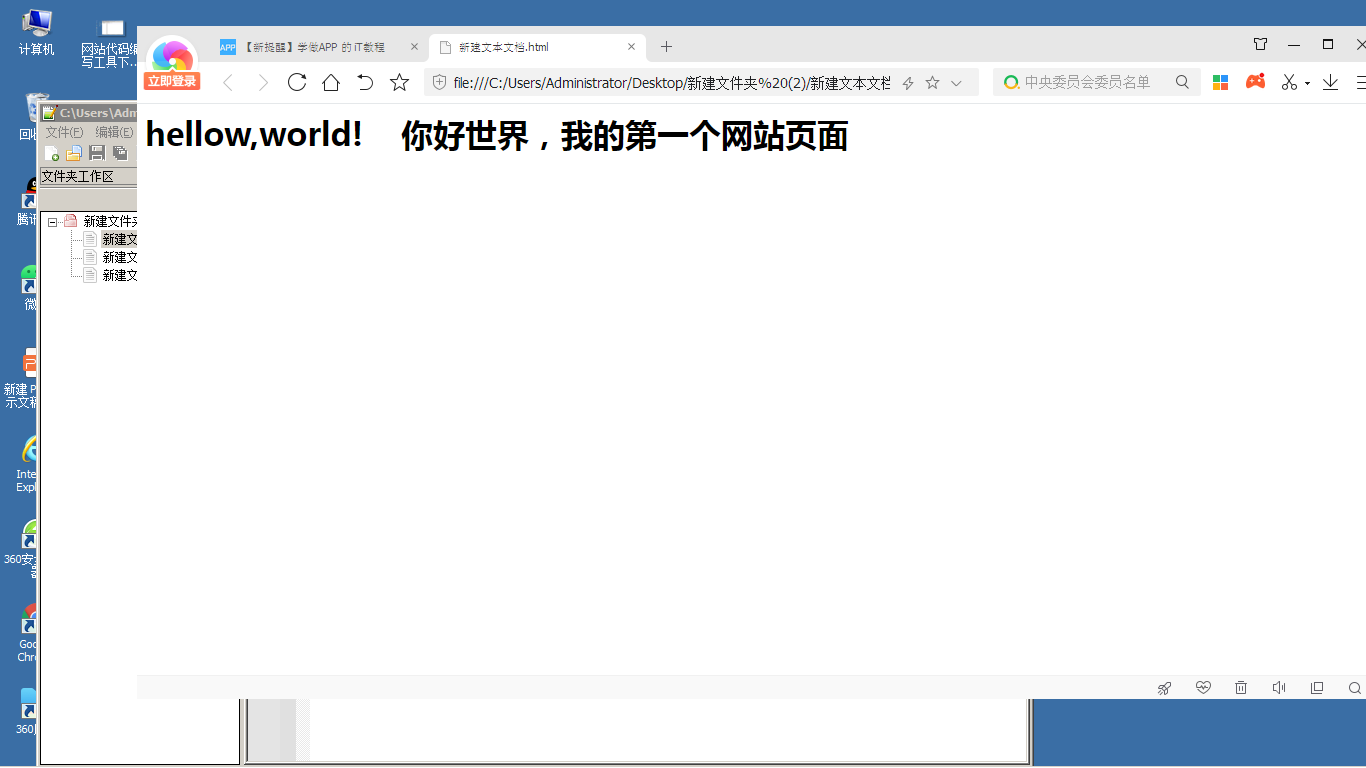
Task: Open the colorful apps grid icon
Action: [x=1220, y=82]
